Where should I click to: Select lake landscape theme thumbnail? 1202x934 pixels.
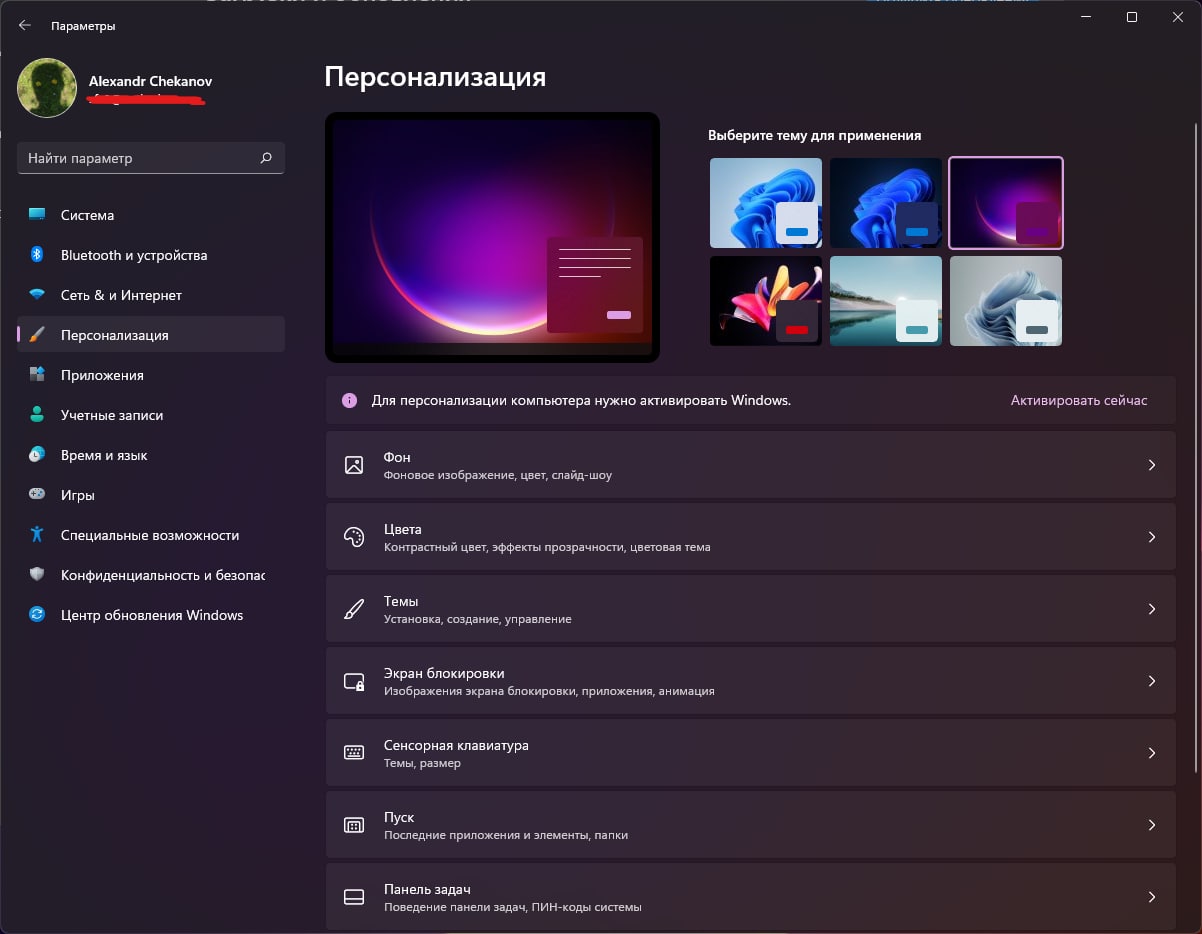coord(886,301)
